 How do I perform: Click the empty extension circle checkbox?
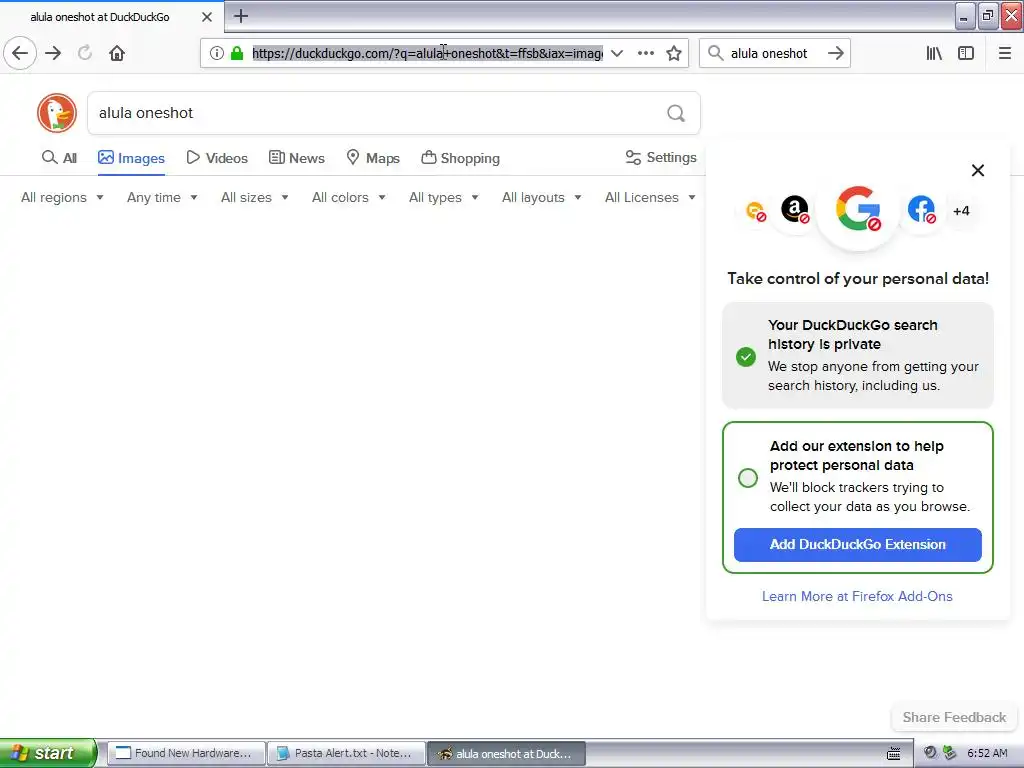(x=748, y=478)
